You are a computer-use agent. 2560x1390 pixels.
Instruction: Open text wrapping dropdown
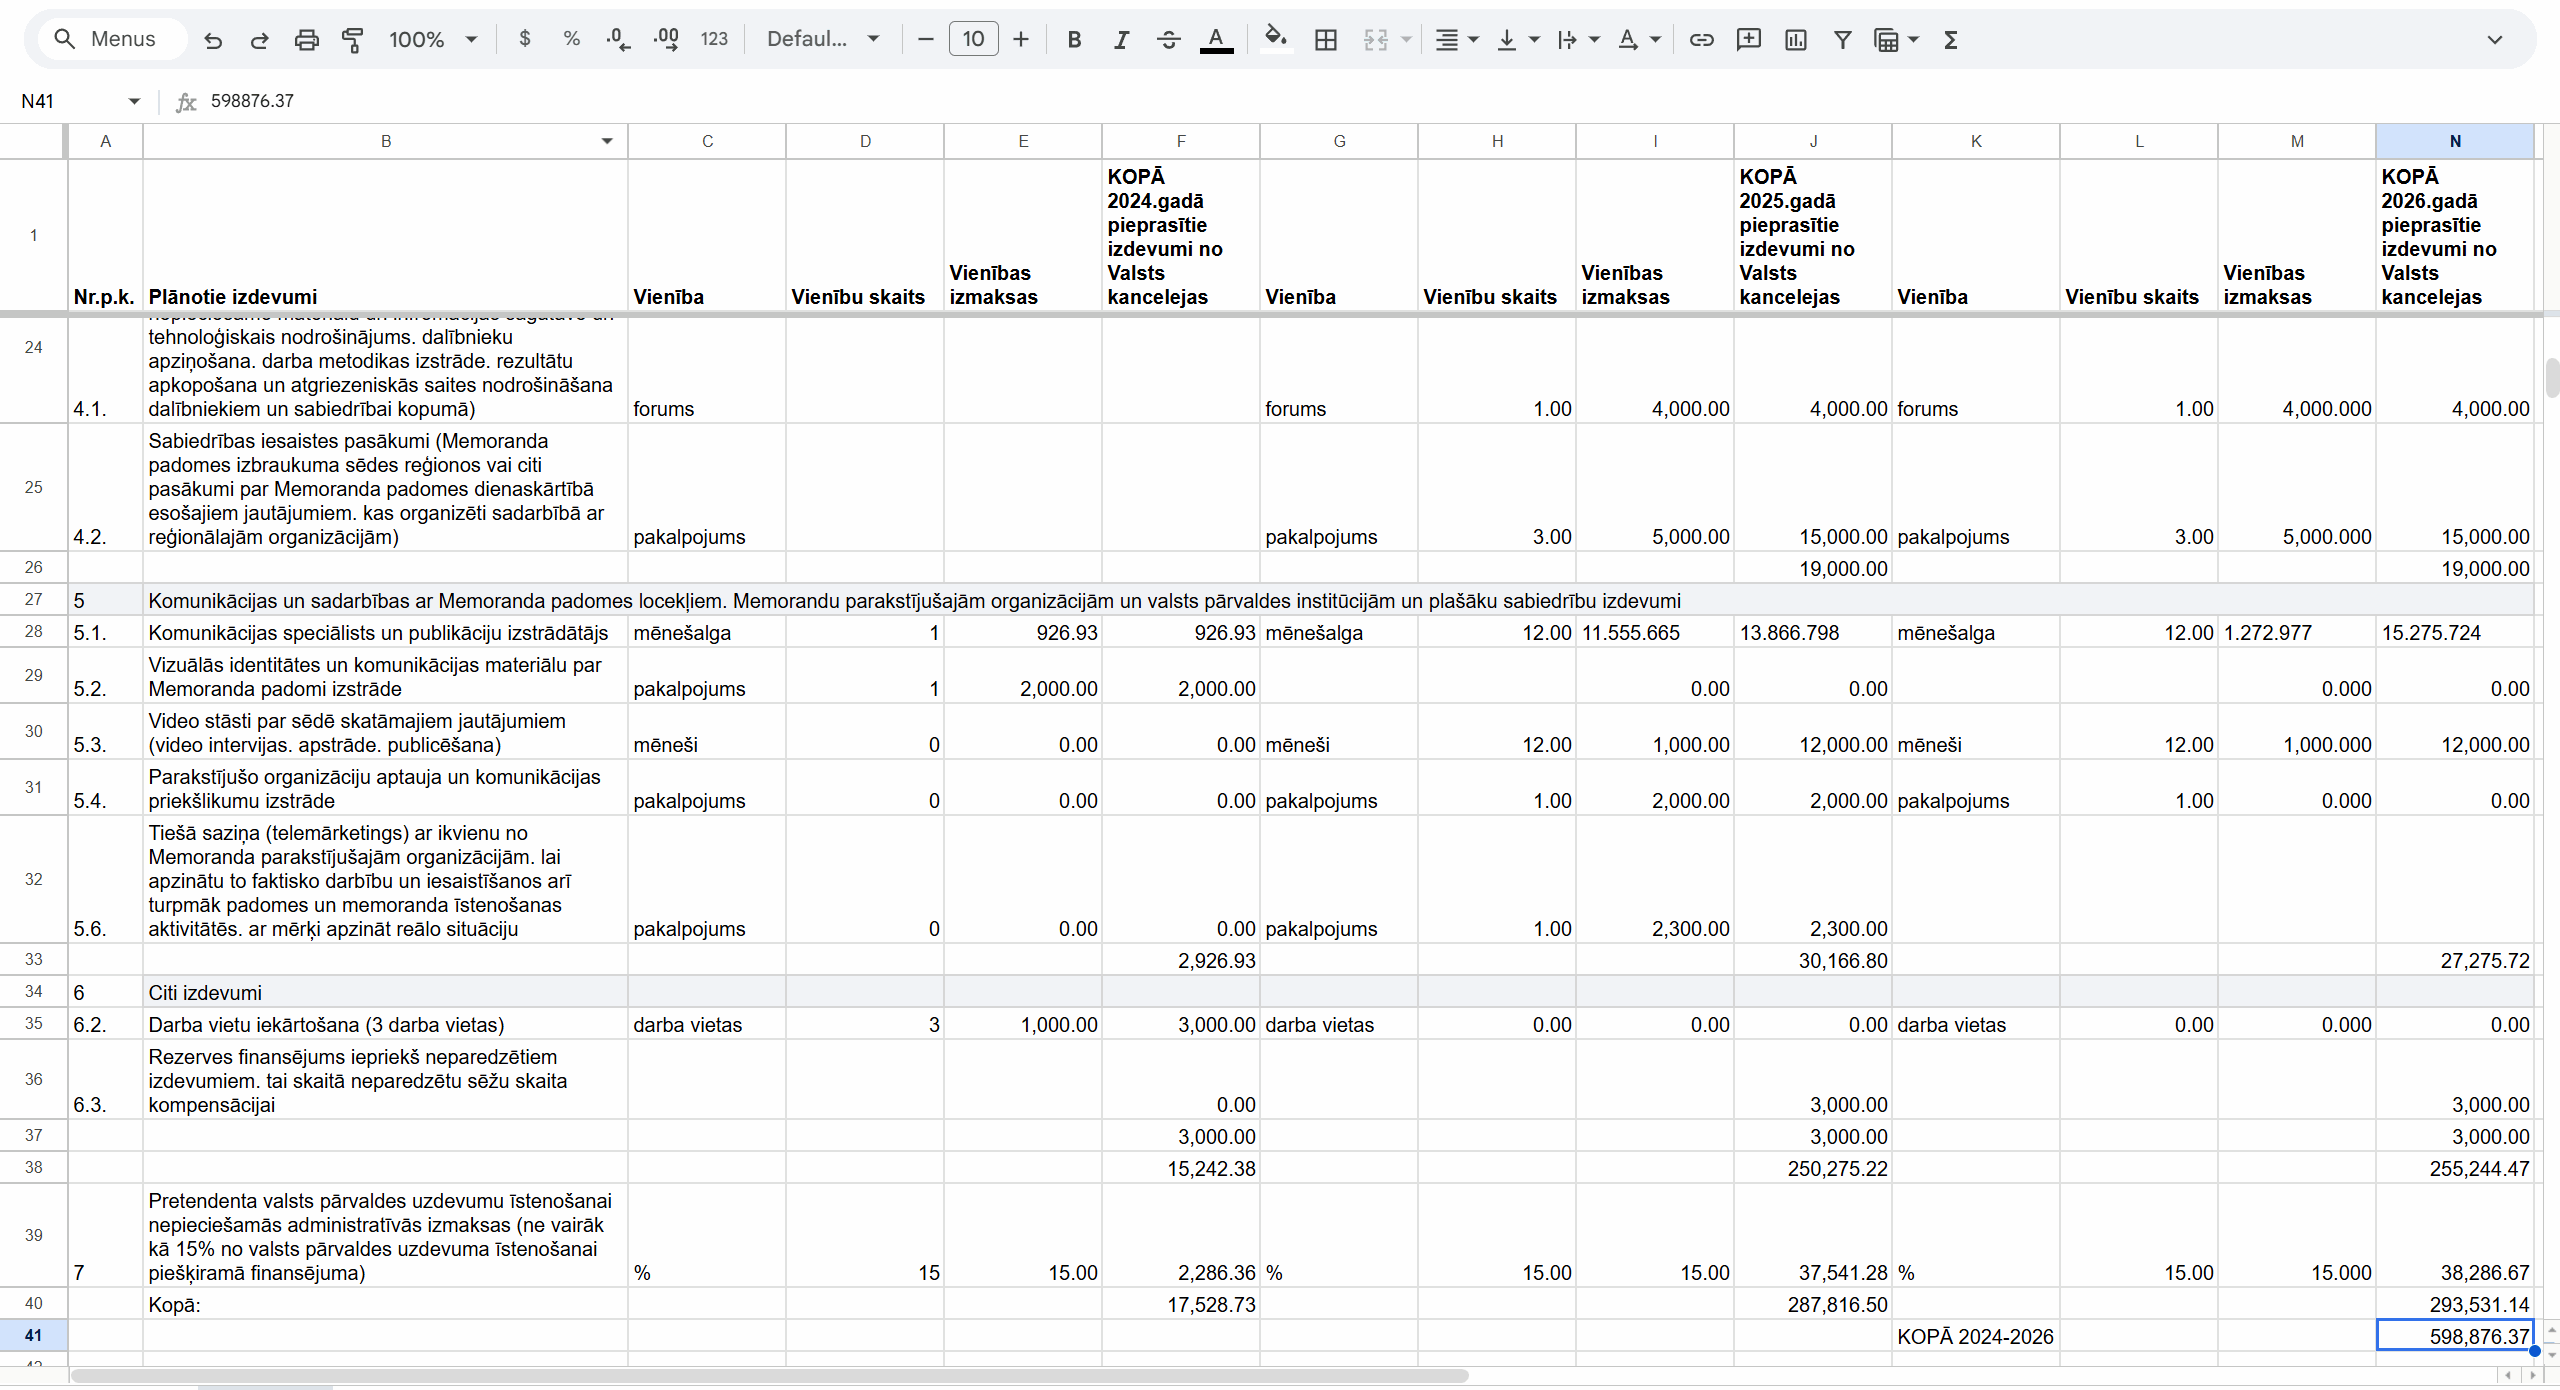coord(1578,39)
